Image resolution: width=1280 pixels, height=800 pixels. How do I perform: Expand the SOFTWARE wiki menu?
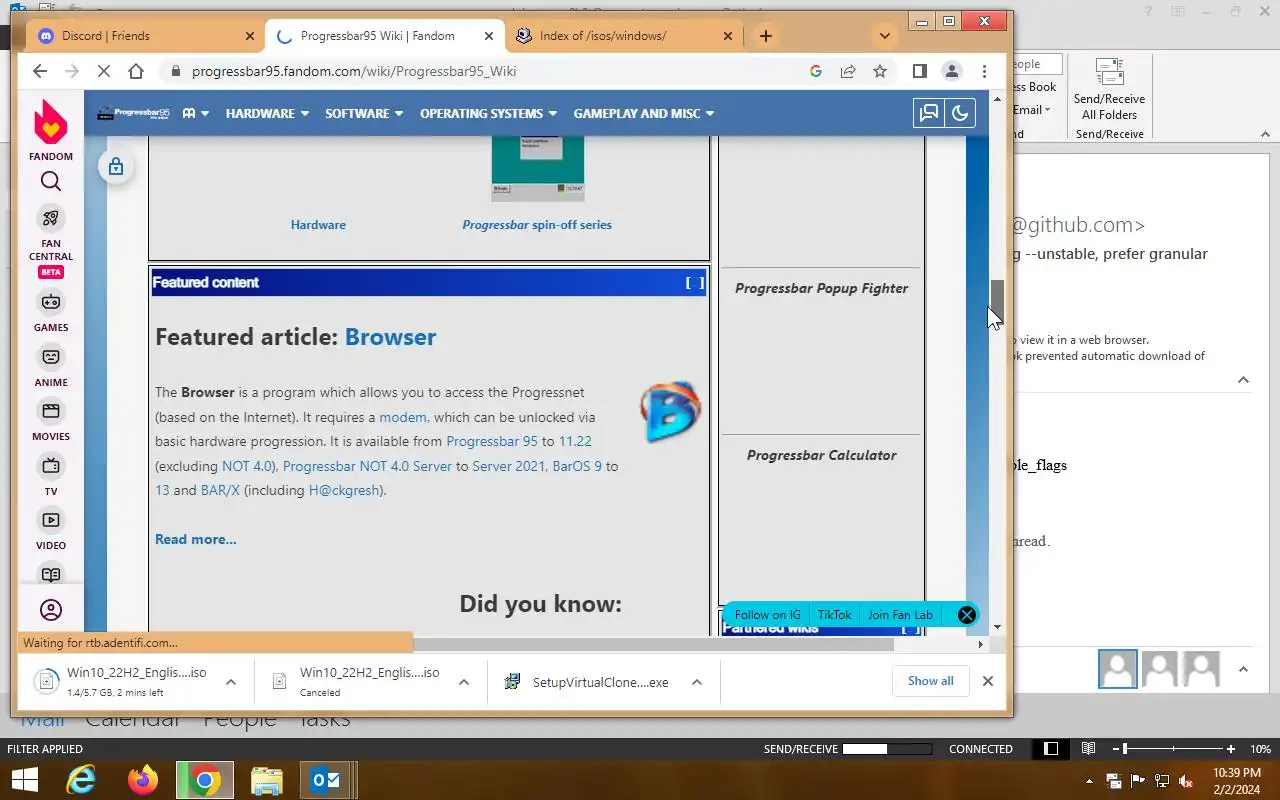(x=364, y=113)
